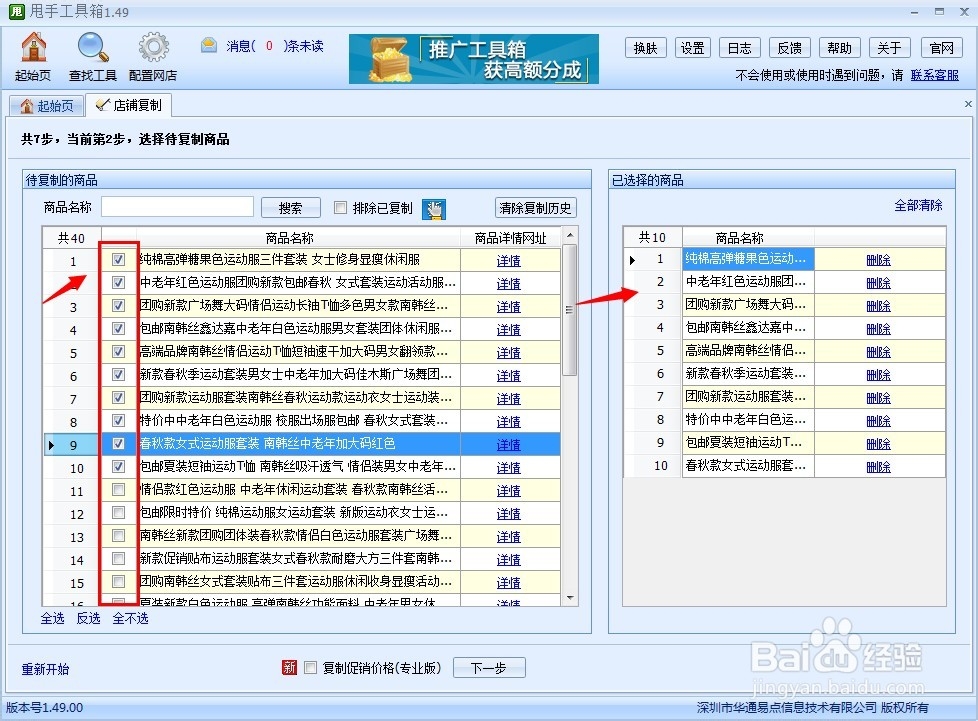The height and width of the screenshot is (721, 978).
Task: Open the 关于 button
Action: click(x=889, y=48)
